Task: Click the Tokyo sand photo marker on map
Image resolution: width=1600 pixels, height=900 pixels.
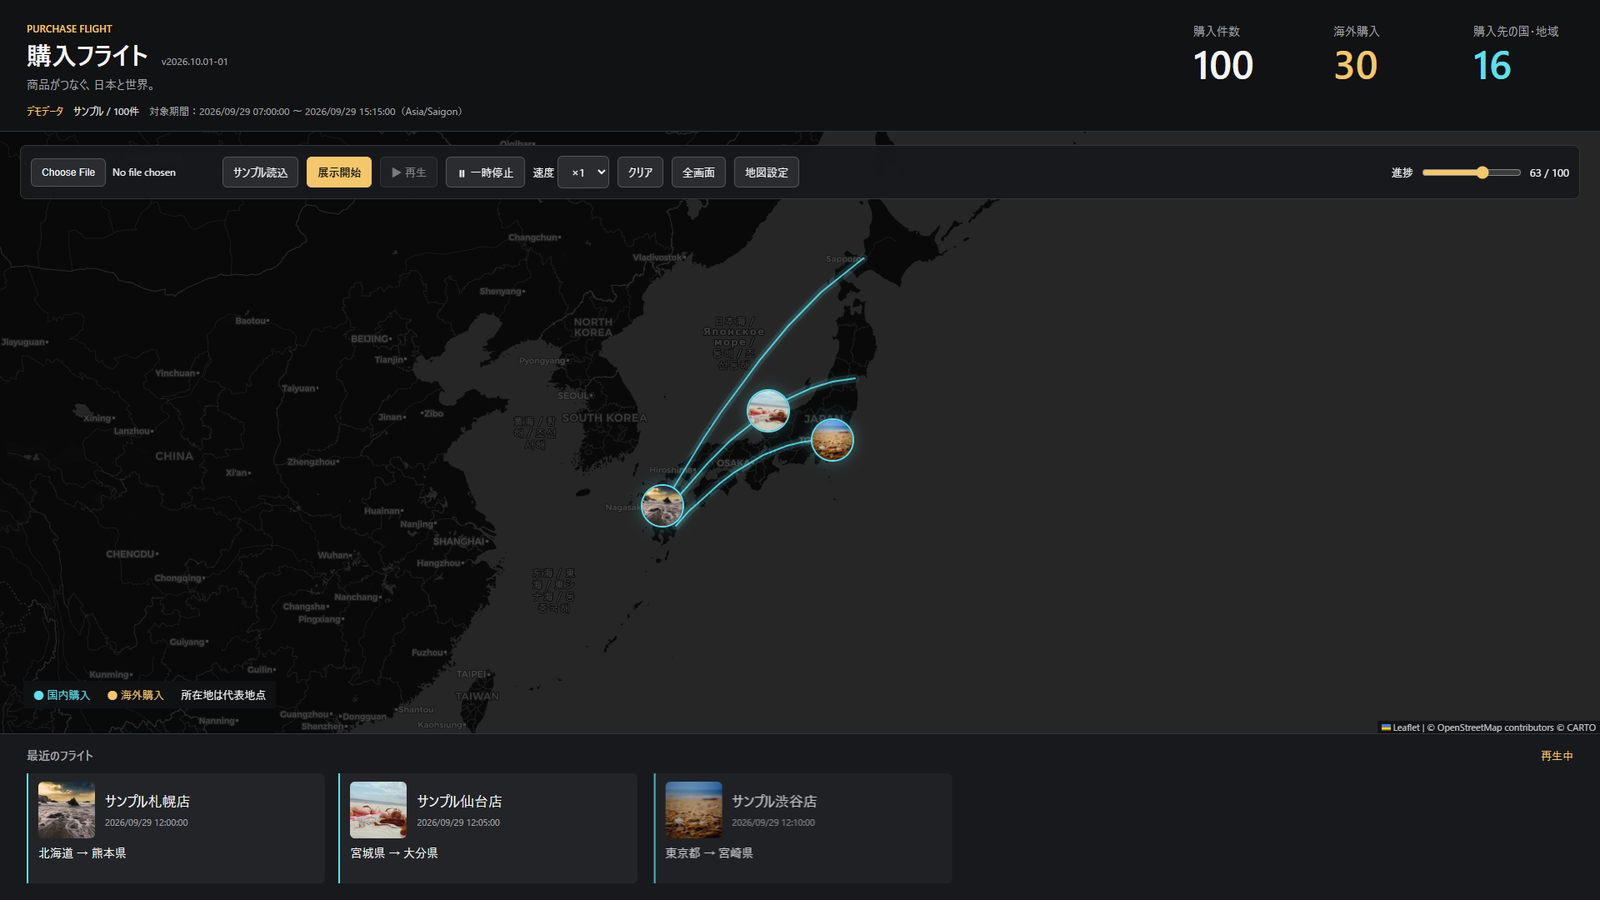Action: point(832,440)
